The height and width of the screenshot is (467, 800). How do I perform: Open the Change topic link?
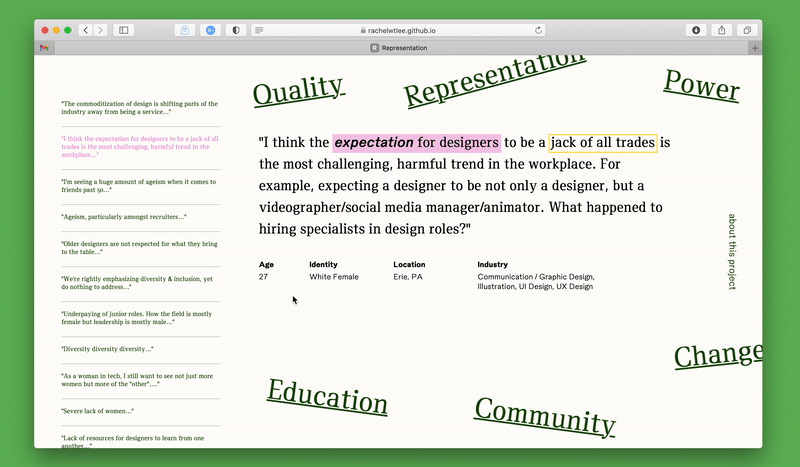tap(718, 355)
